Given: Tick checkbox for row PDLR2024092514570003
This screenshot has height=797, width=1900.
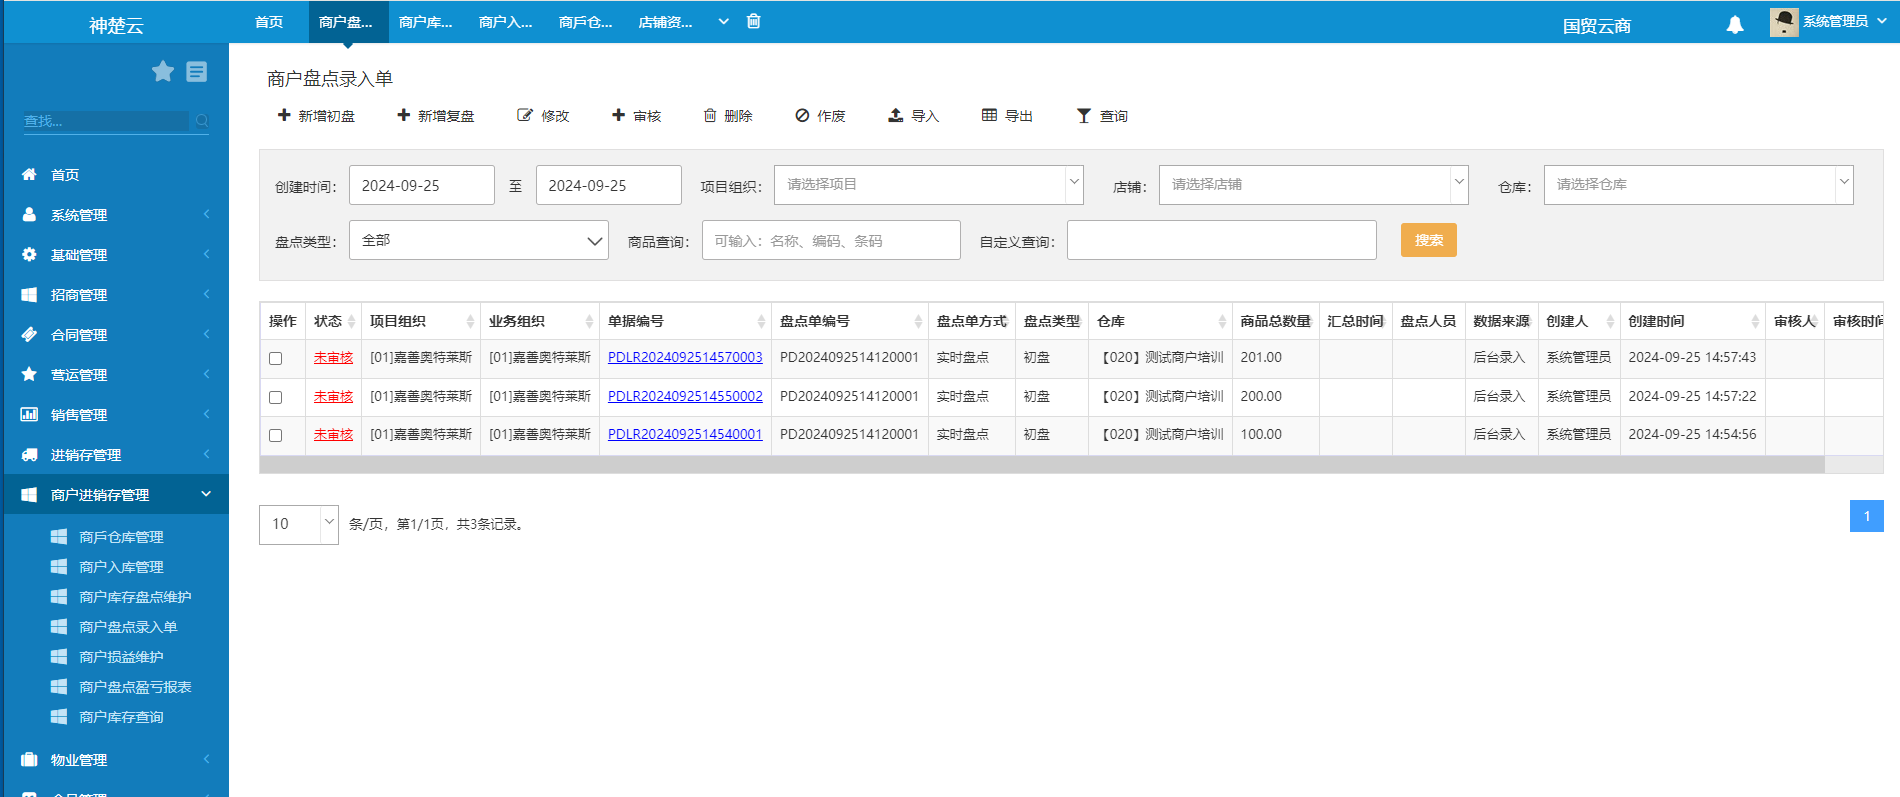Looking at the screenshot, I should [x=276, y=358].
